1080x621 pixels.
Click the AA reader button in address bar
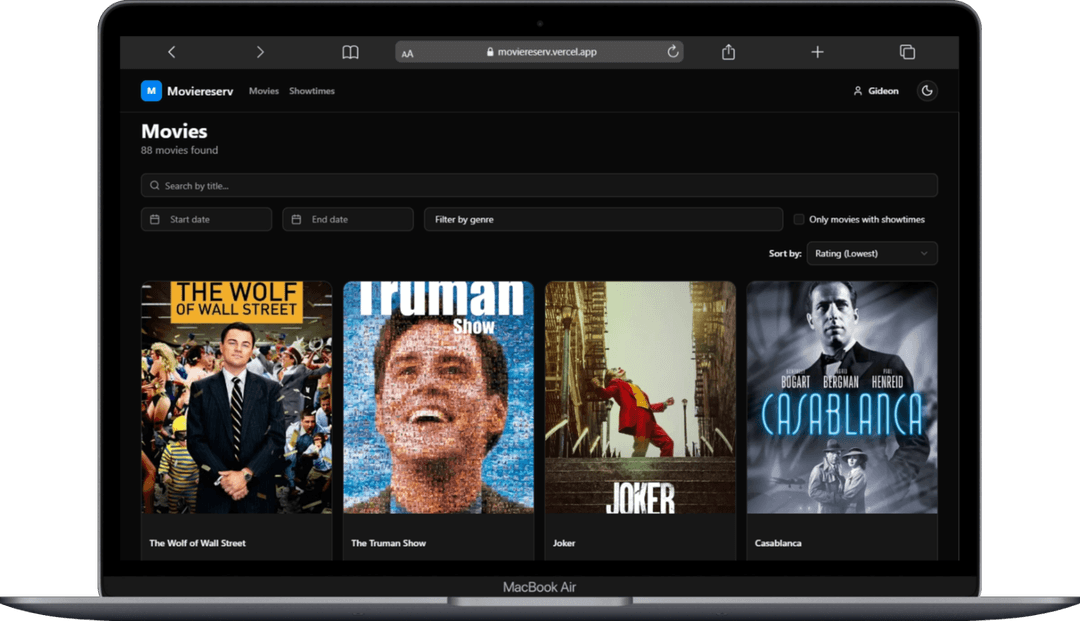coord(407,53)
